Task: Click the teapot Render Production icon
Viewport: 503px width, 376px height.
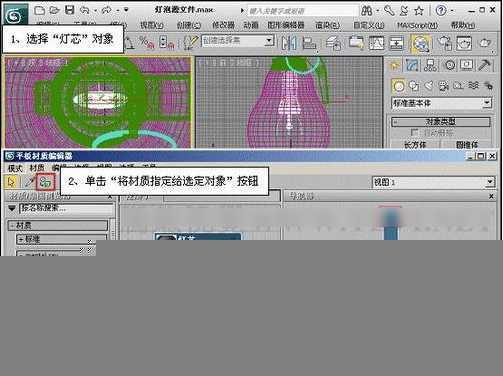Action: [x=485, y=43]
